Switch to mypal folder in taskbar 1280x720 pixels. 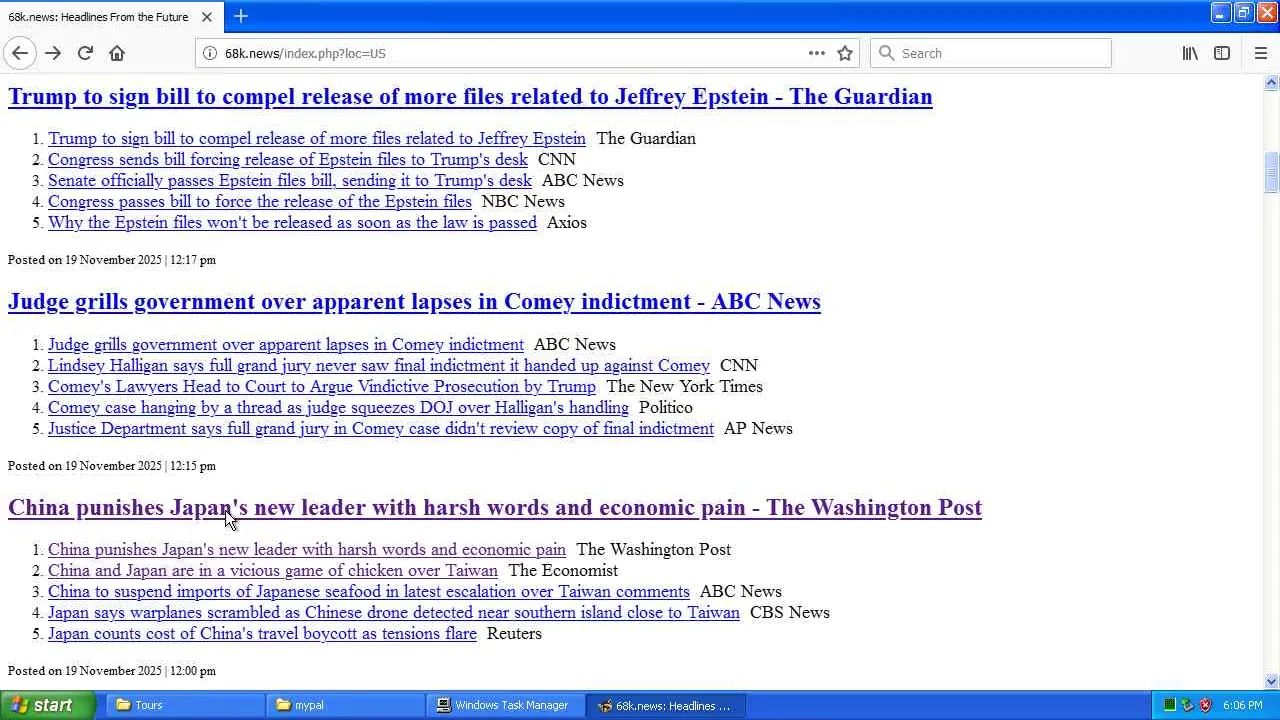[343, 705]
